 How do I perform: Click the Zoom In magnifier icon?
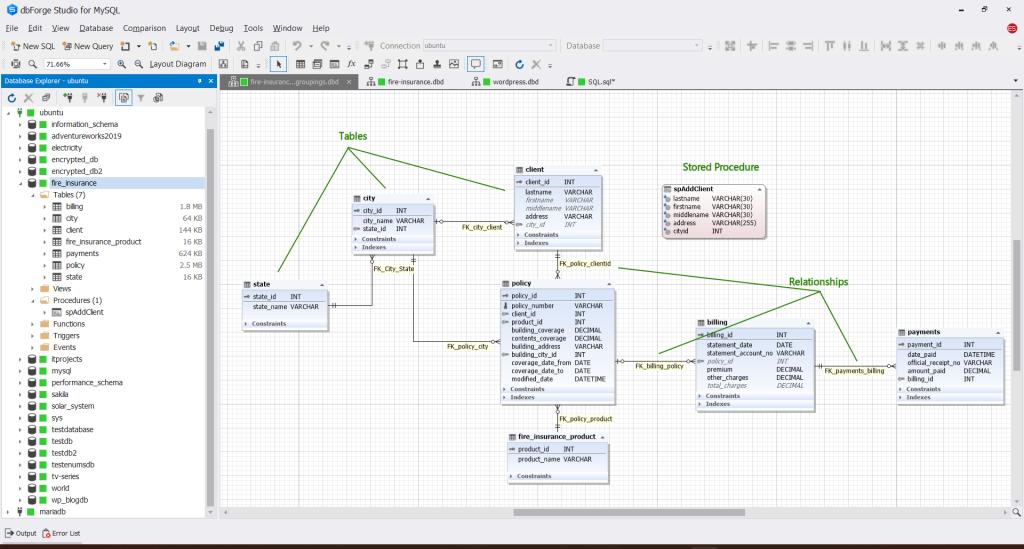(121, 64)
